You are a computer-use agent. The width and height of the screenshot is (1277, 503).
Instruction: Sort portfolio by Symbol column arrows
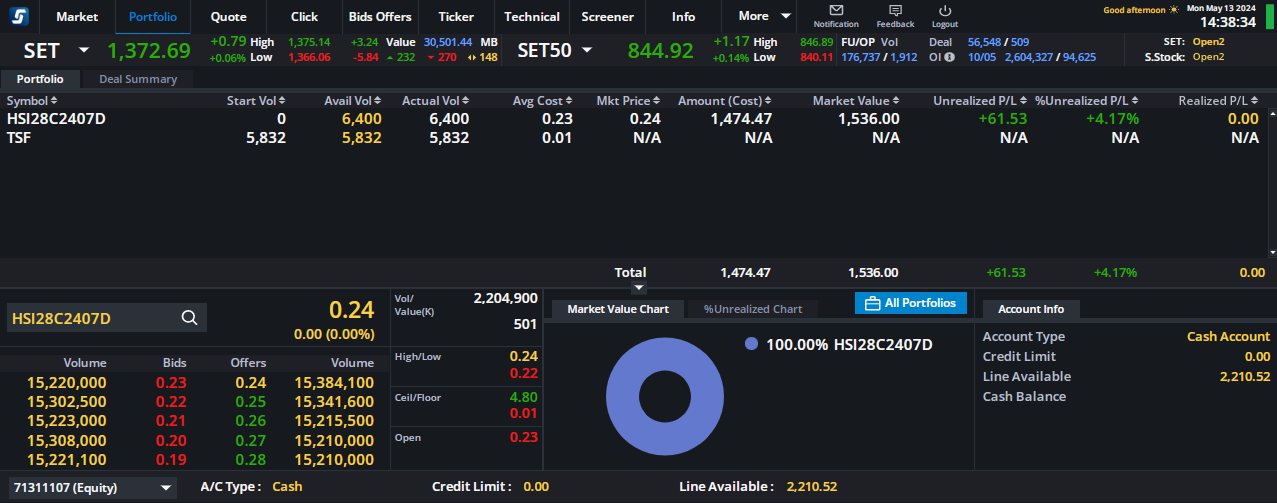(x=53, y=101)
